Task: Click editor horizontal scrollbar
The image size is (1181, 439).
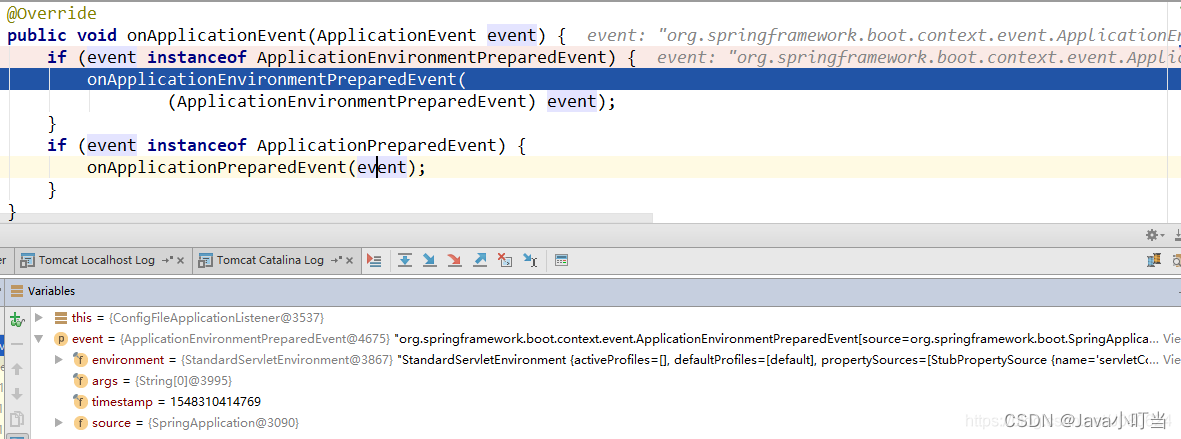Action: click(x=326, y=218)
